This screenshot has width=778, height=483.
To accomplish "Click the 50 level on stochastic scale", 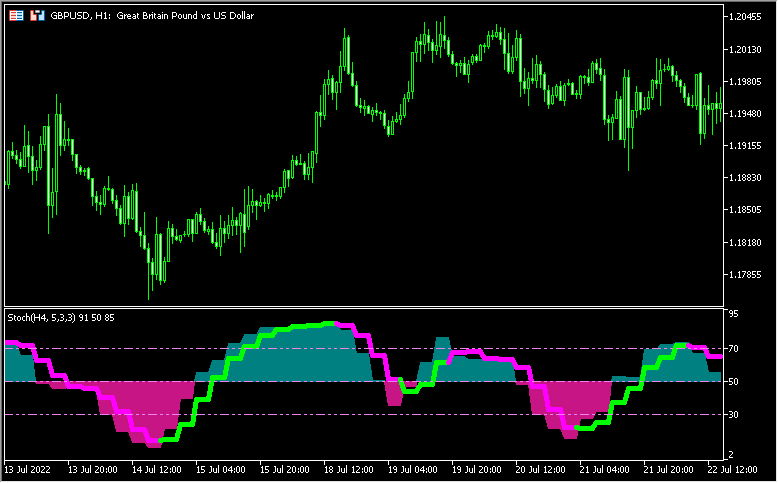I will [733, 382].
